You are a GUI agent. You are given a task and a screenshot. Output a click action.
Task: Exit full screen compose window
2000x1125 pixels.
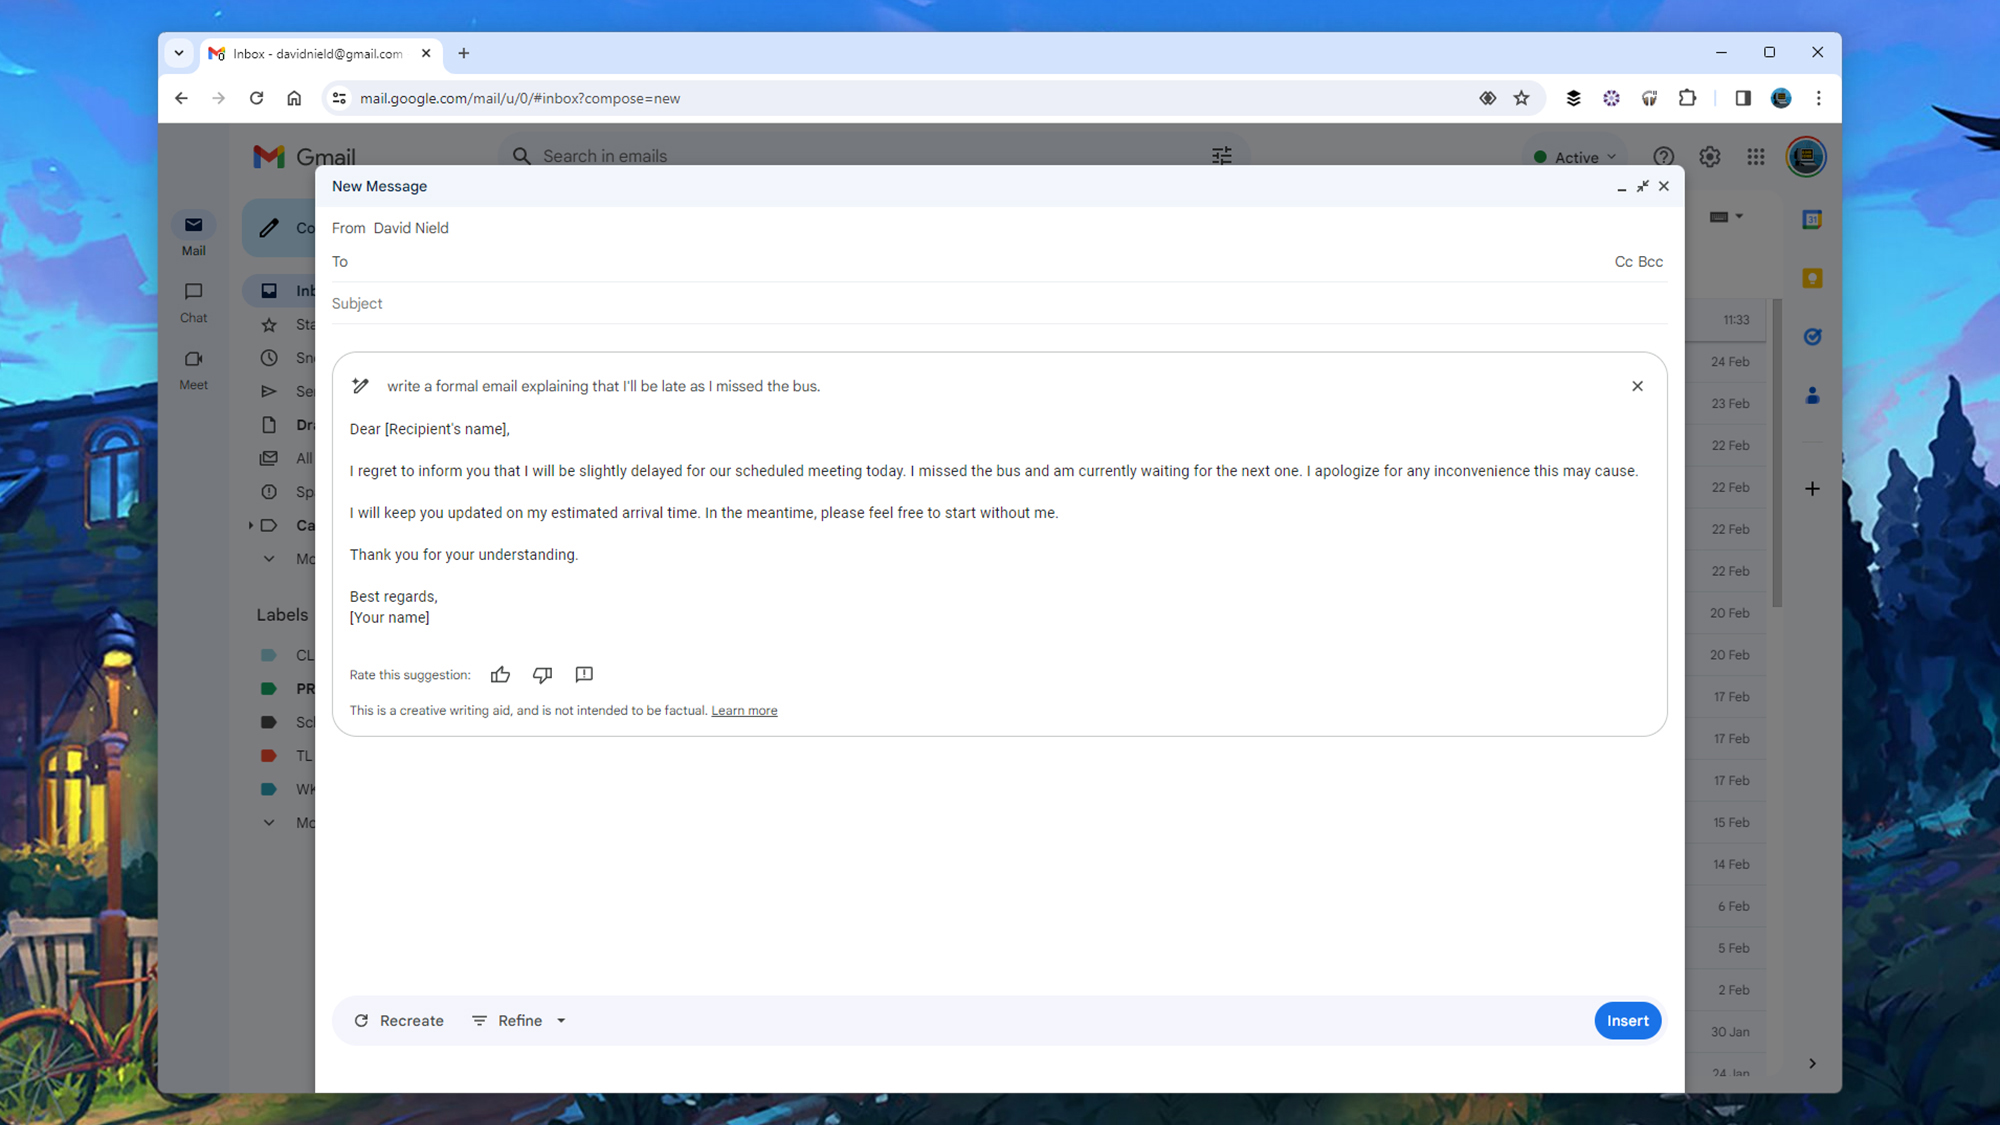1642,187
